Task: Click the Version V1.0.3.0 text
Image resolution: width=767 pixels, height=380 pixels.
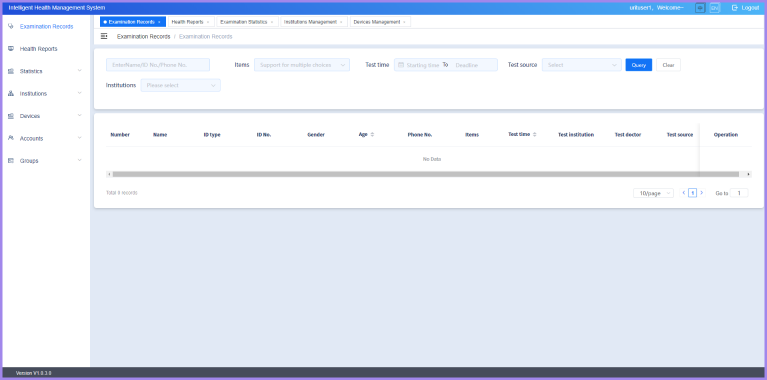Action: point(33,373)
